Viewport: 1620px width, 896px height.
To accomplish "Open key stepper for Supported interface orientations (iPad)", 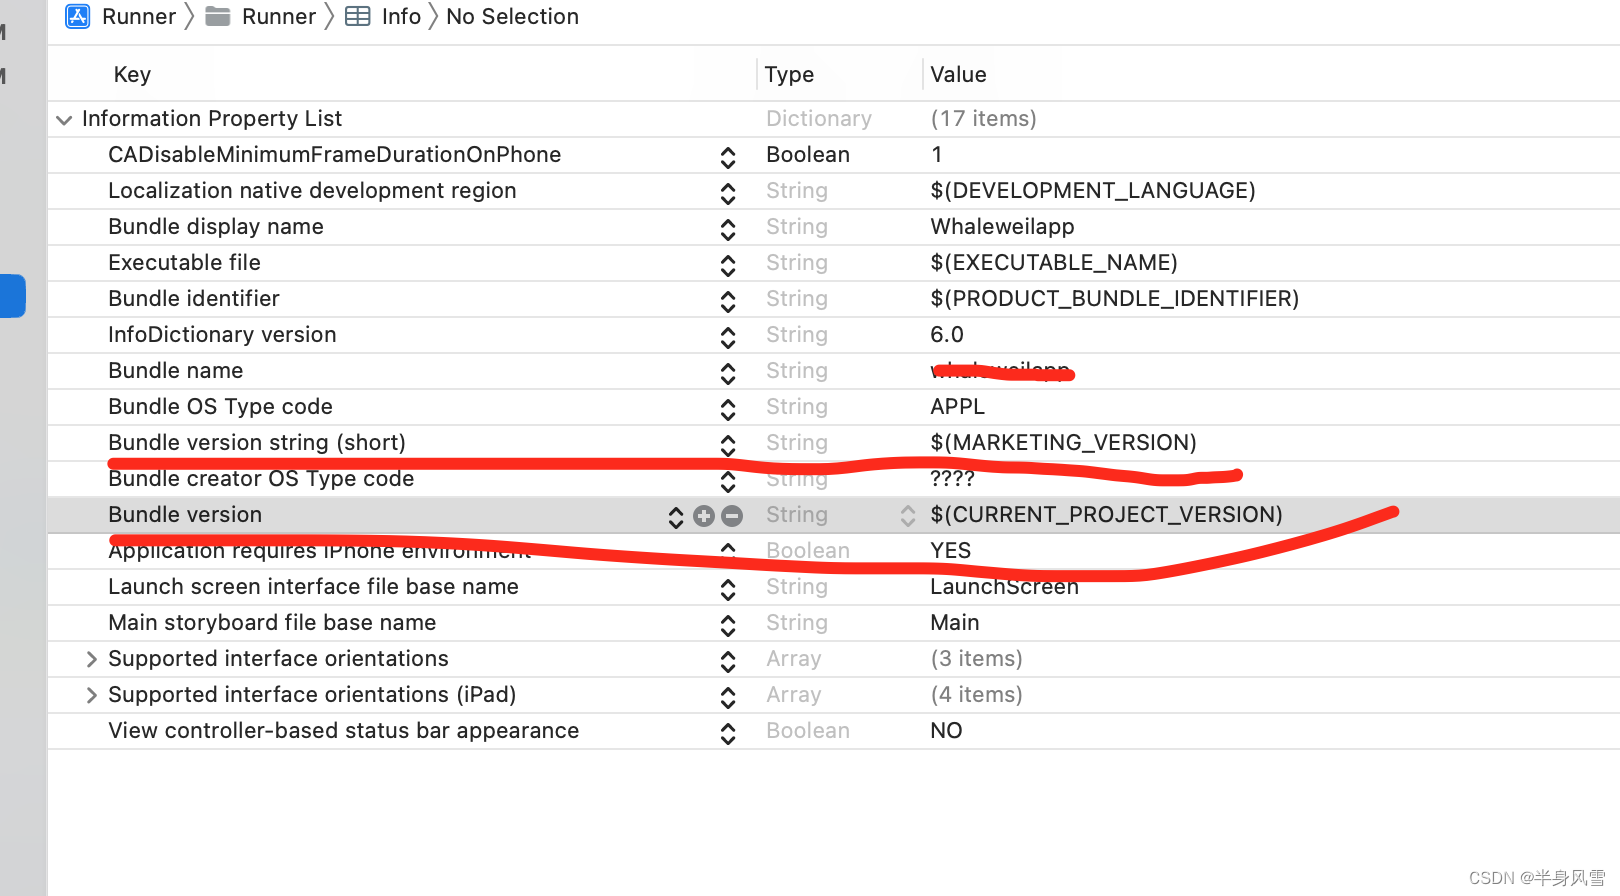I will point(728,697).
